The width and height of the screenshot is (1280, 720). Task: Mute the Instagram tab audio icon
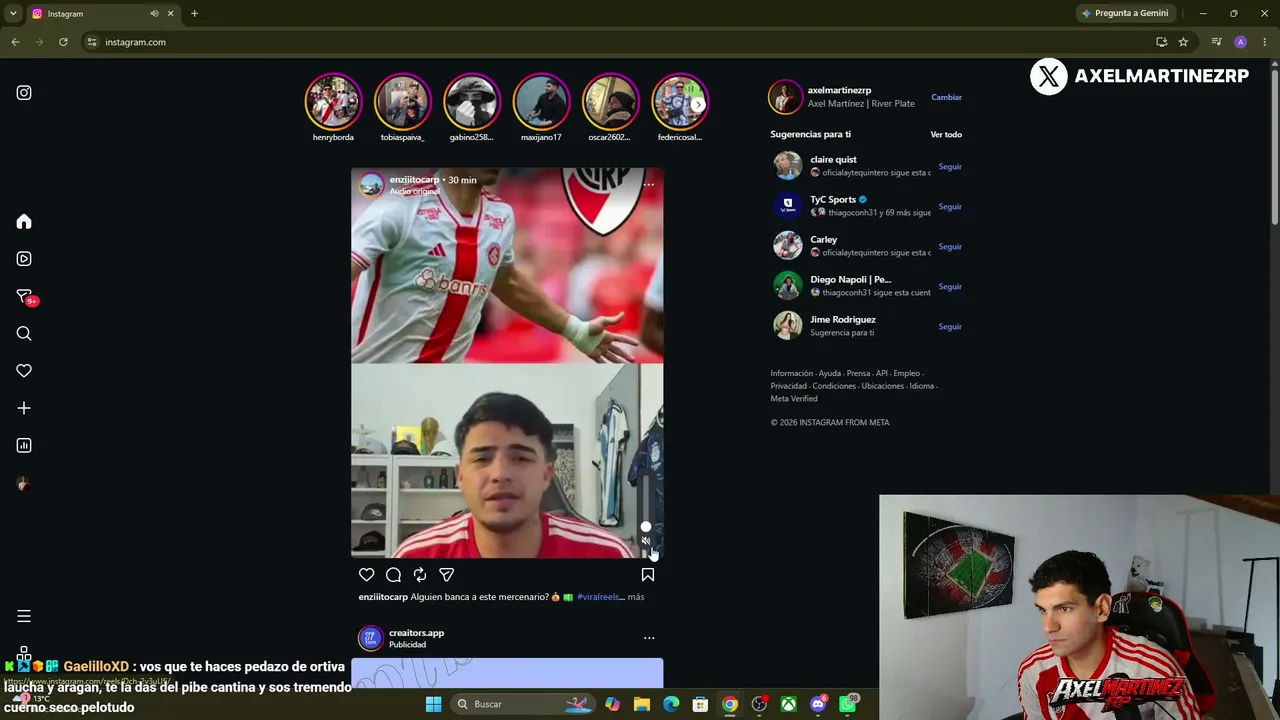click(154, 13)
